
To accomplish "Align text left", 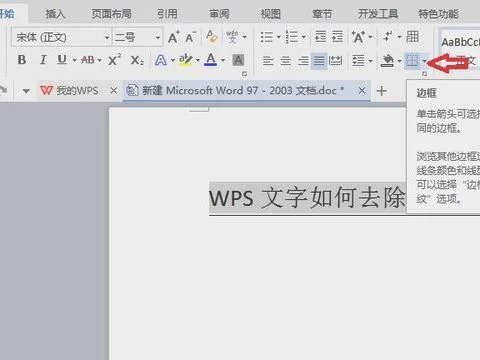I will (x=268, y=61).
